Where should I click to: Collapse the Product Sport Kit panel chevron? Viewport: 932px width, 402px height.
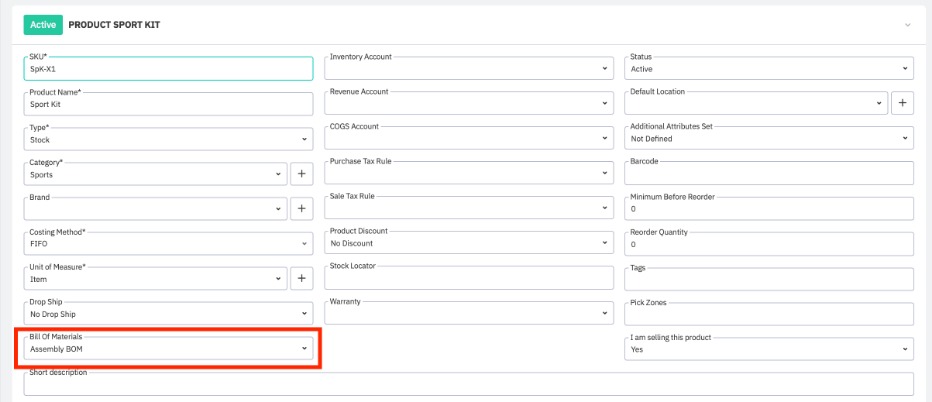[907, 24]
